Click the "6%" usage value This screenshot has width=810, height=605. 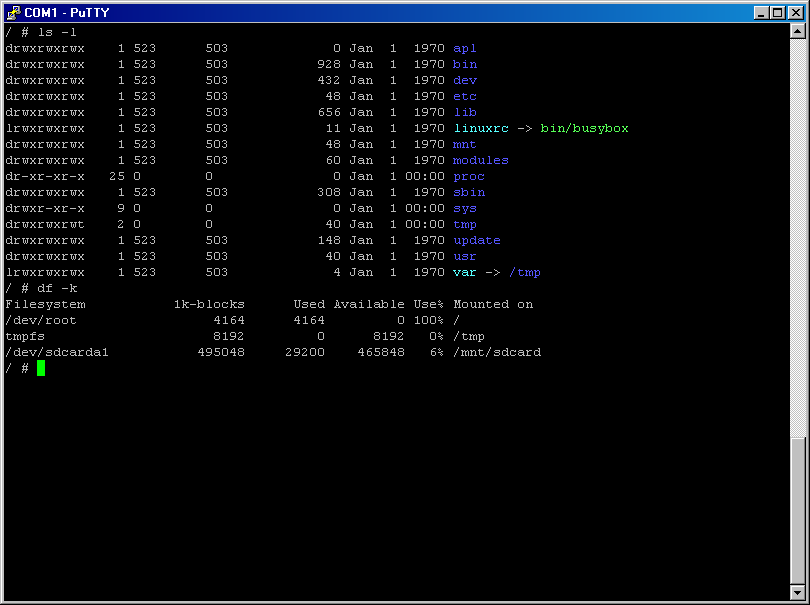pos(437,352)
